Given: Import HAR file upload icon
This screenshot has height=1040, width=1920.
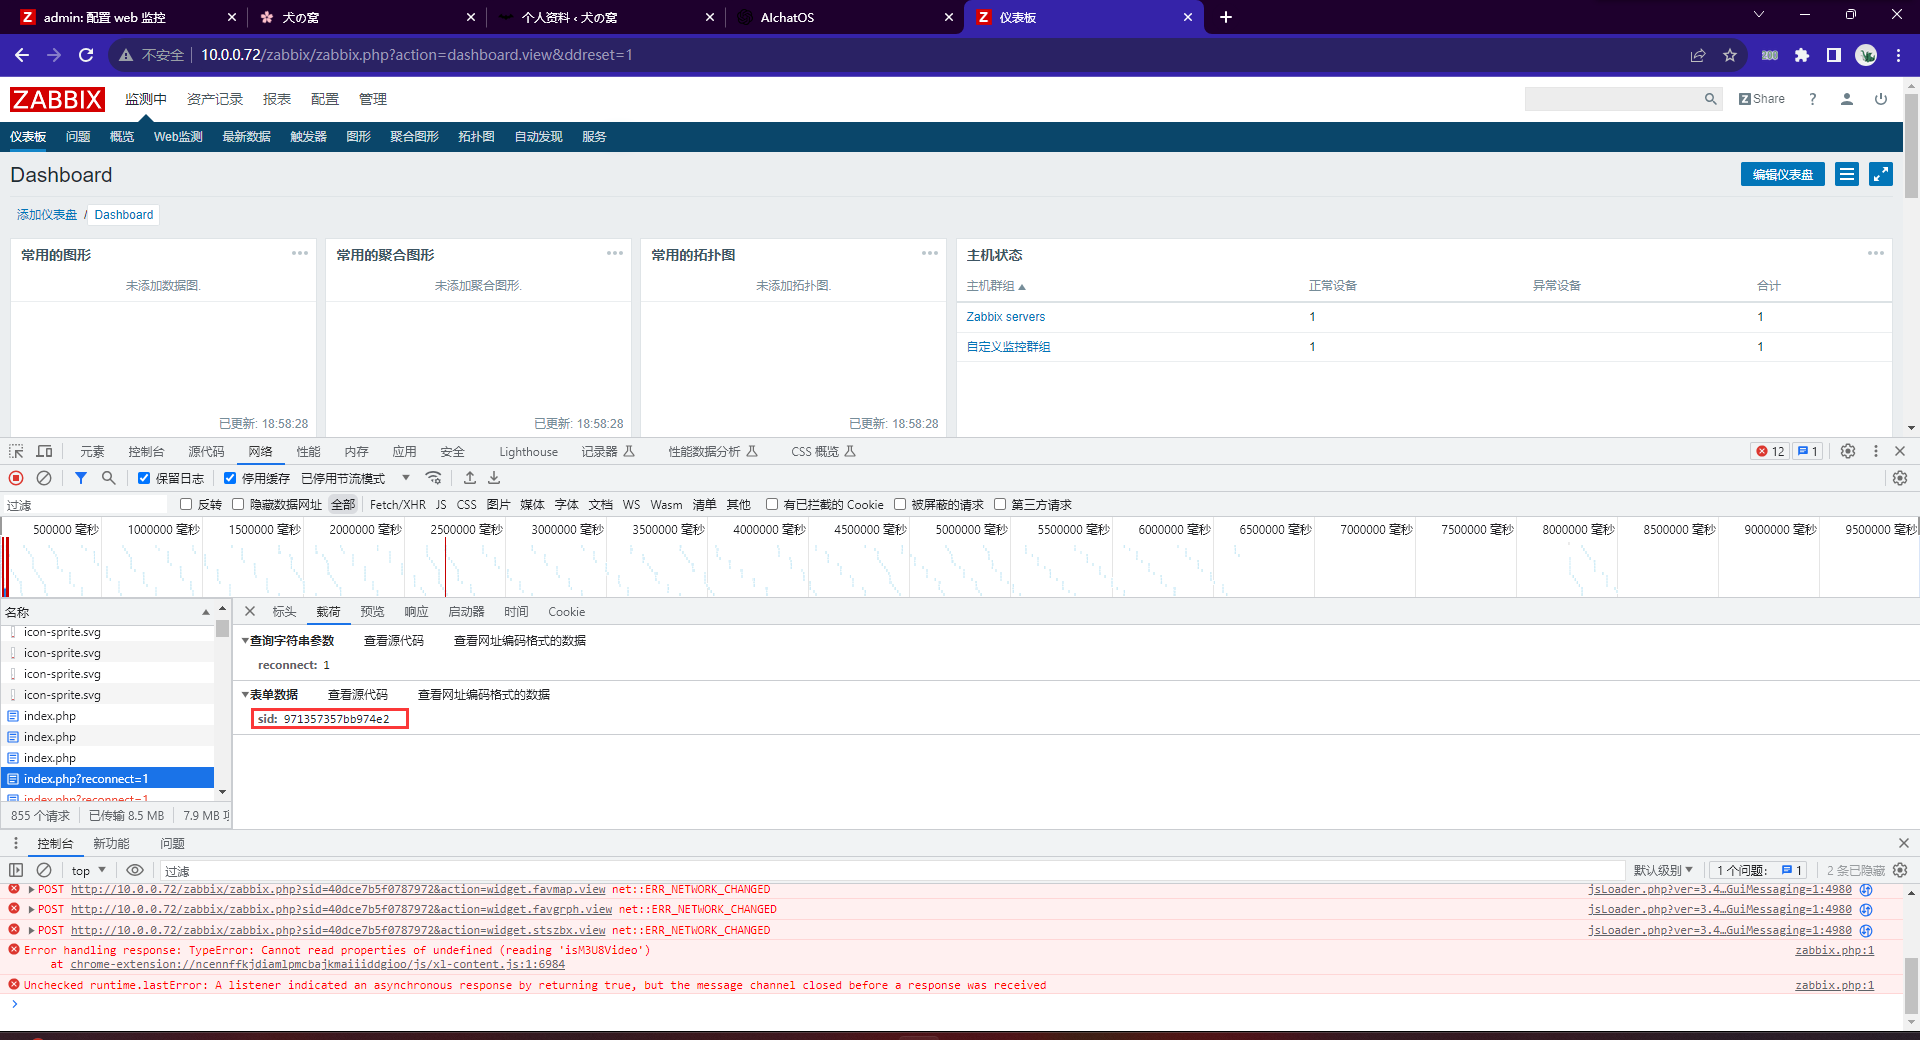Looking at the screenshot, I should pyautogui.click(x=470, y=478).
